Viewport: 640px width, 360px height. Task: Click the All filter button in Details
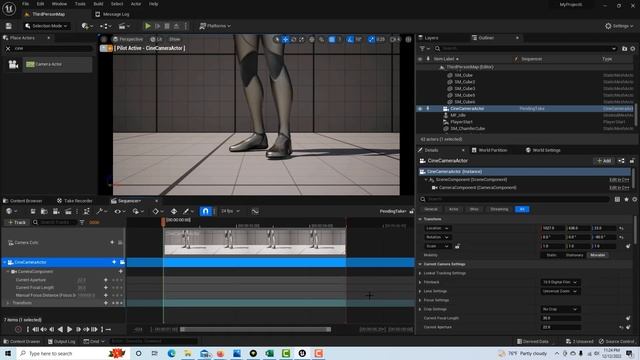522,209
